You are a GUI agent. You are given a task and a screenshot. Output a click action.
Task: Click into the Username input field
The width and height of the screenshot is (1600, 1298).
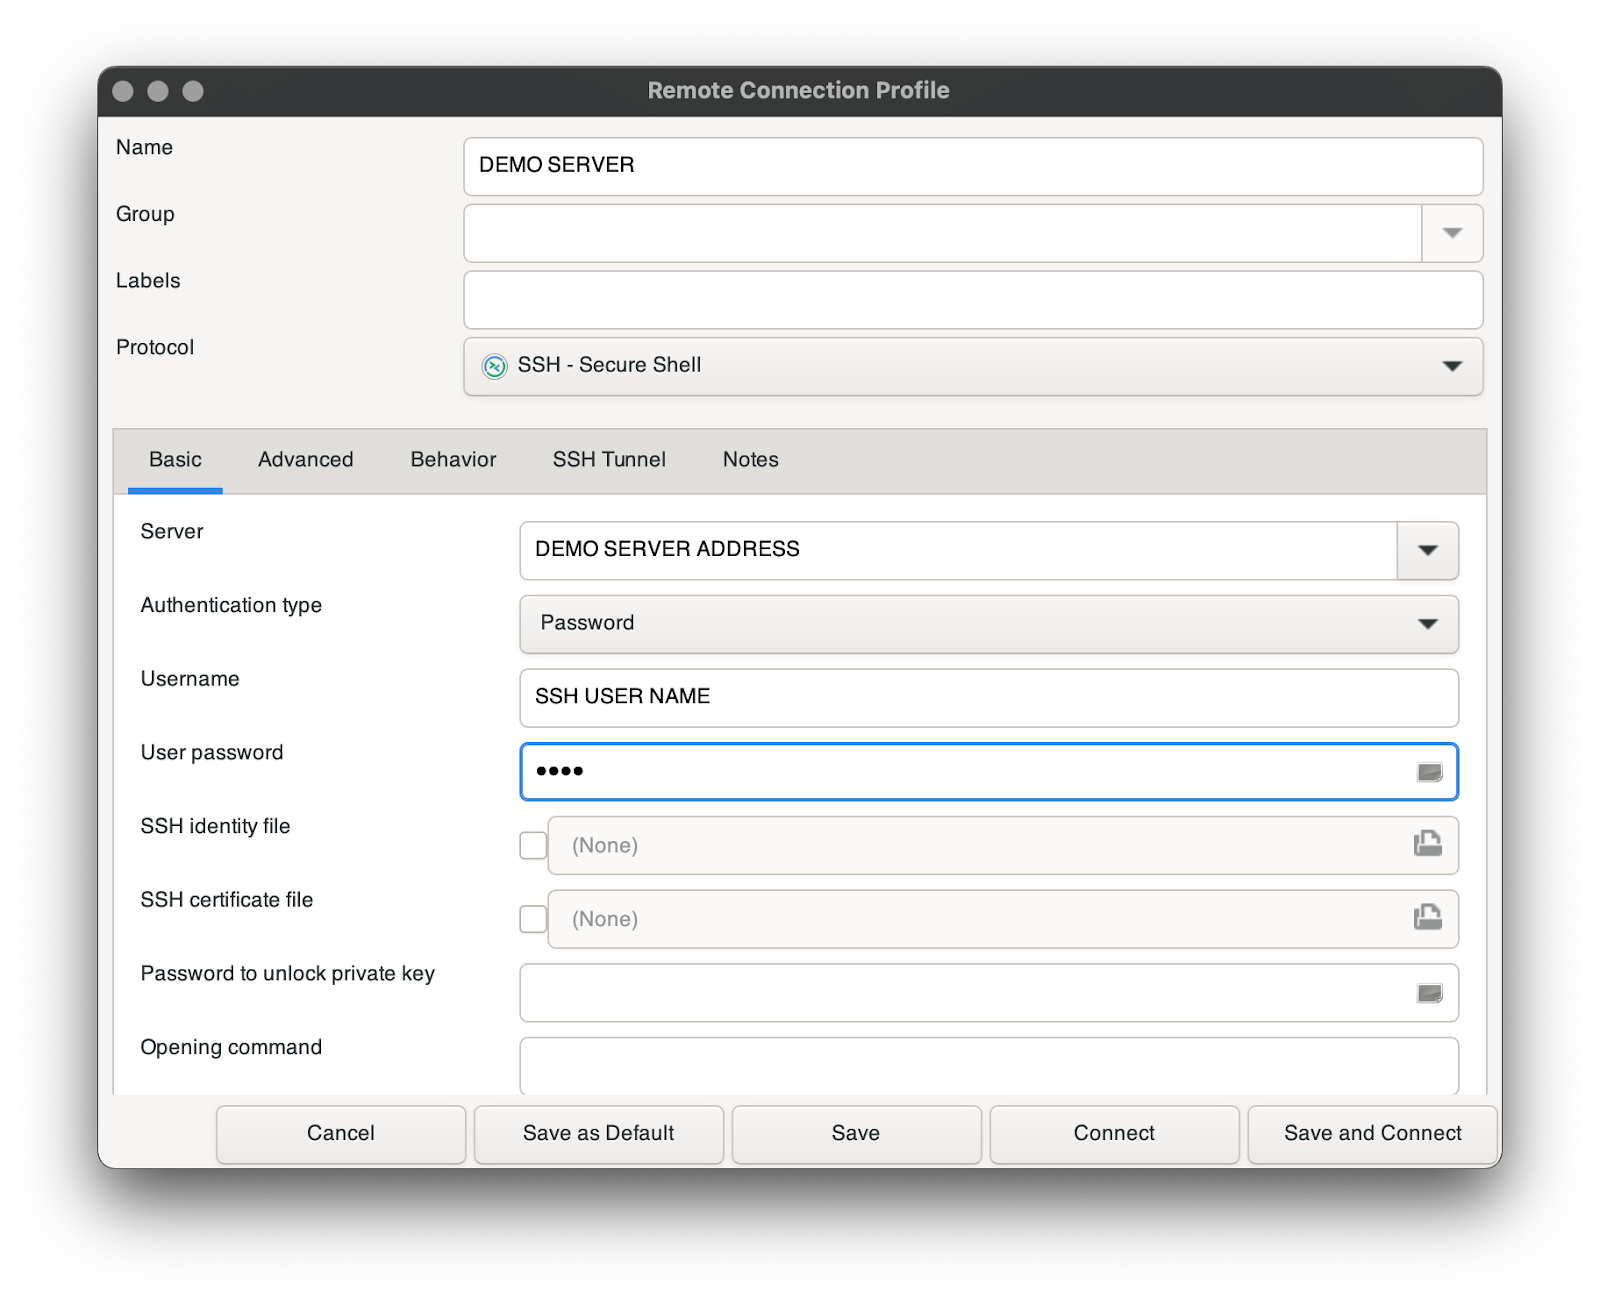pyautogui.click(x=988, y=697)
